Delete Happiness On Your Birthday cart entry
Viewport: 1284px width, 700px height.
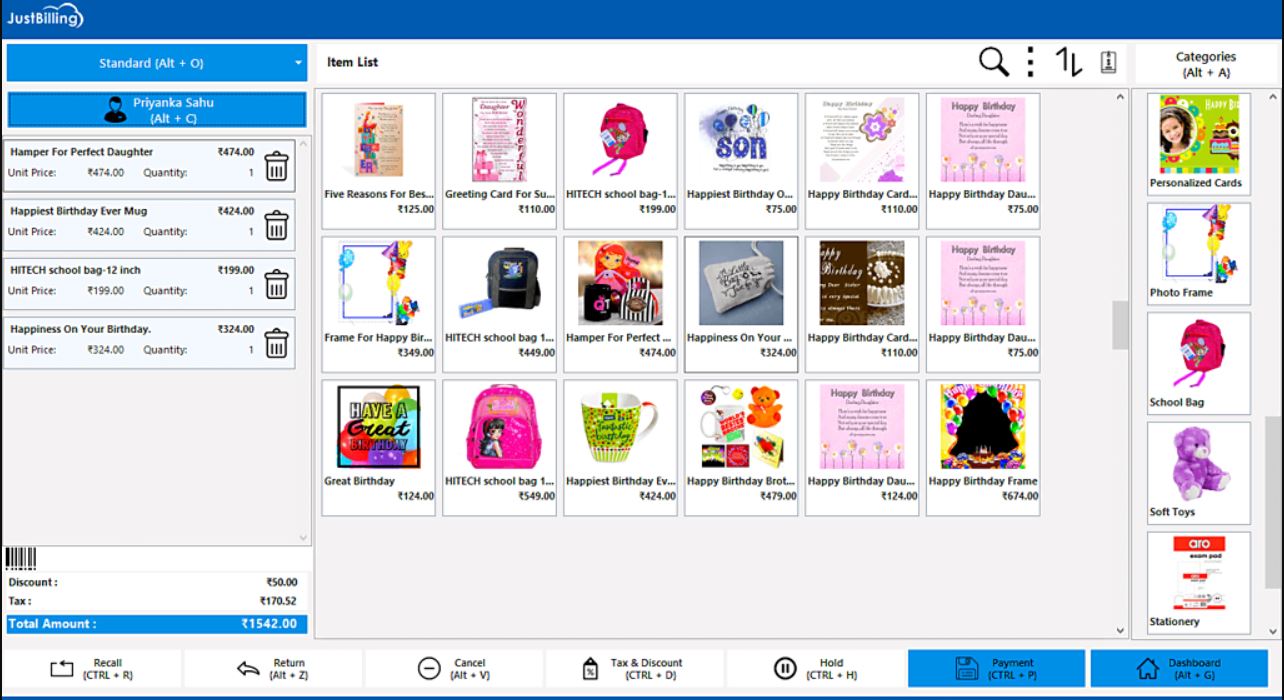(x=276, y=343)
